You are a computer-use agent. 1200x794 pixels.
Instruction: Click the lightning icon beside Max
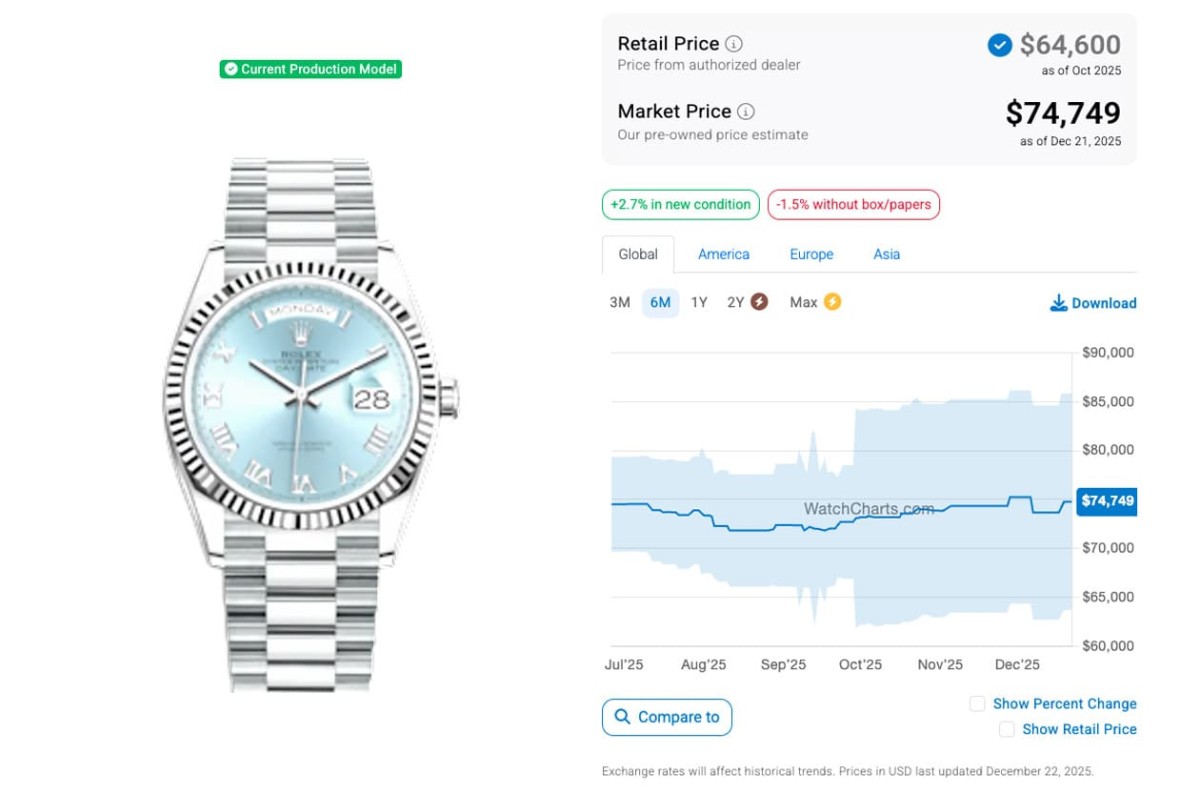[832, 302]
